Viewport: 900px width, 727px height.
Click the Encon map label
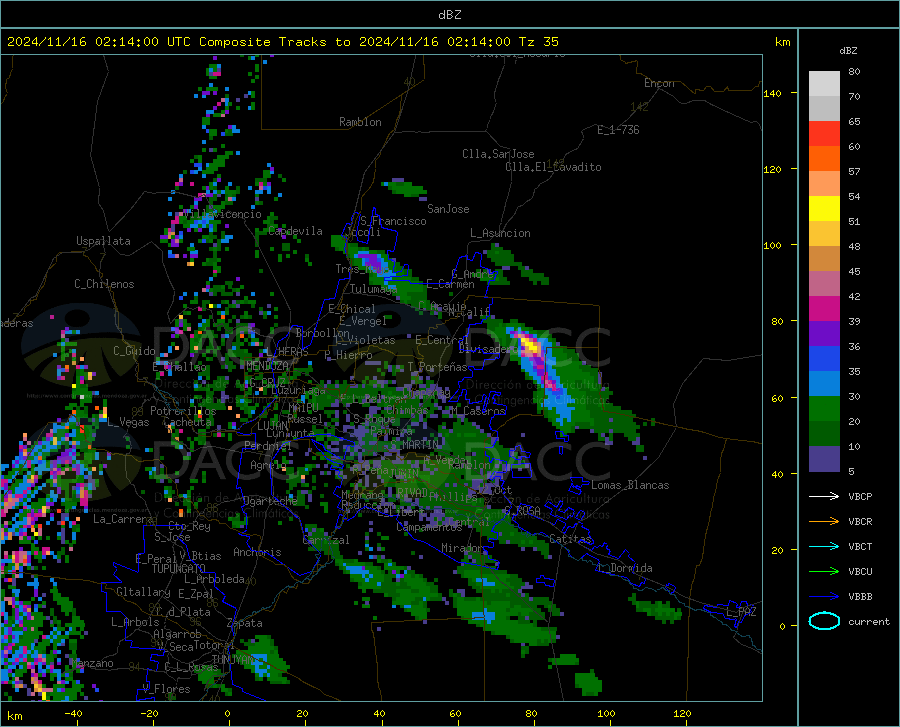tap(659, 83)
